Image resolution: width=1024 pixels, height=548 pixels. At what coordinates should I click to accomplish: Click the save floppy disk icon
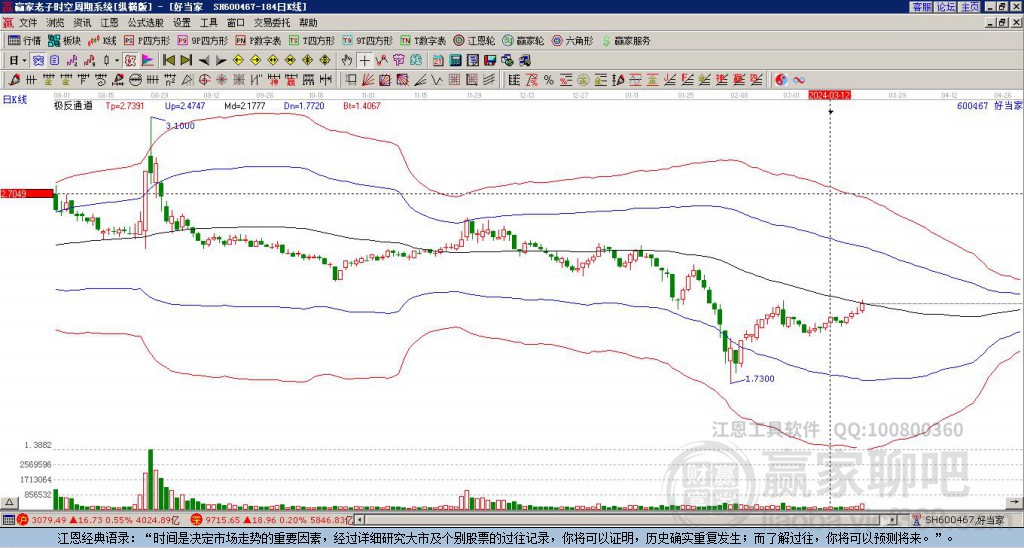pos(490,60)
